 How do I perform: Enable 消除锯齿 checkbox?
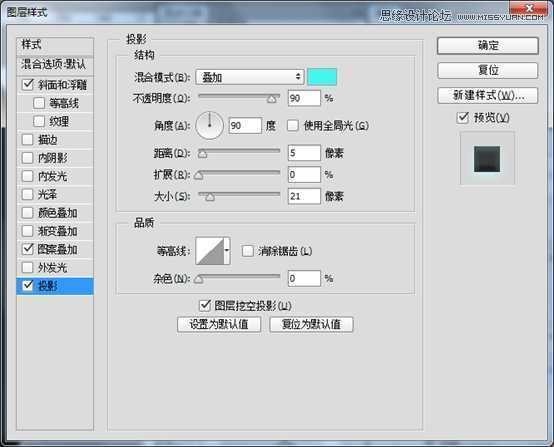248,251
